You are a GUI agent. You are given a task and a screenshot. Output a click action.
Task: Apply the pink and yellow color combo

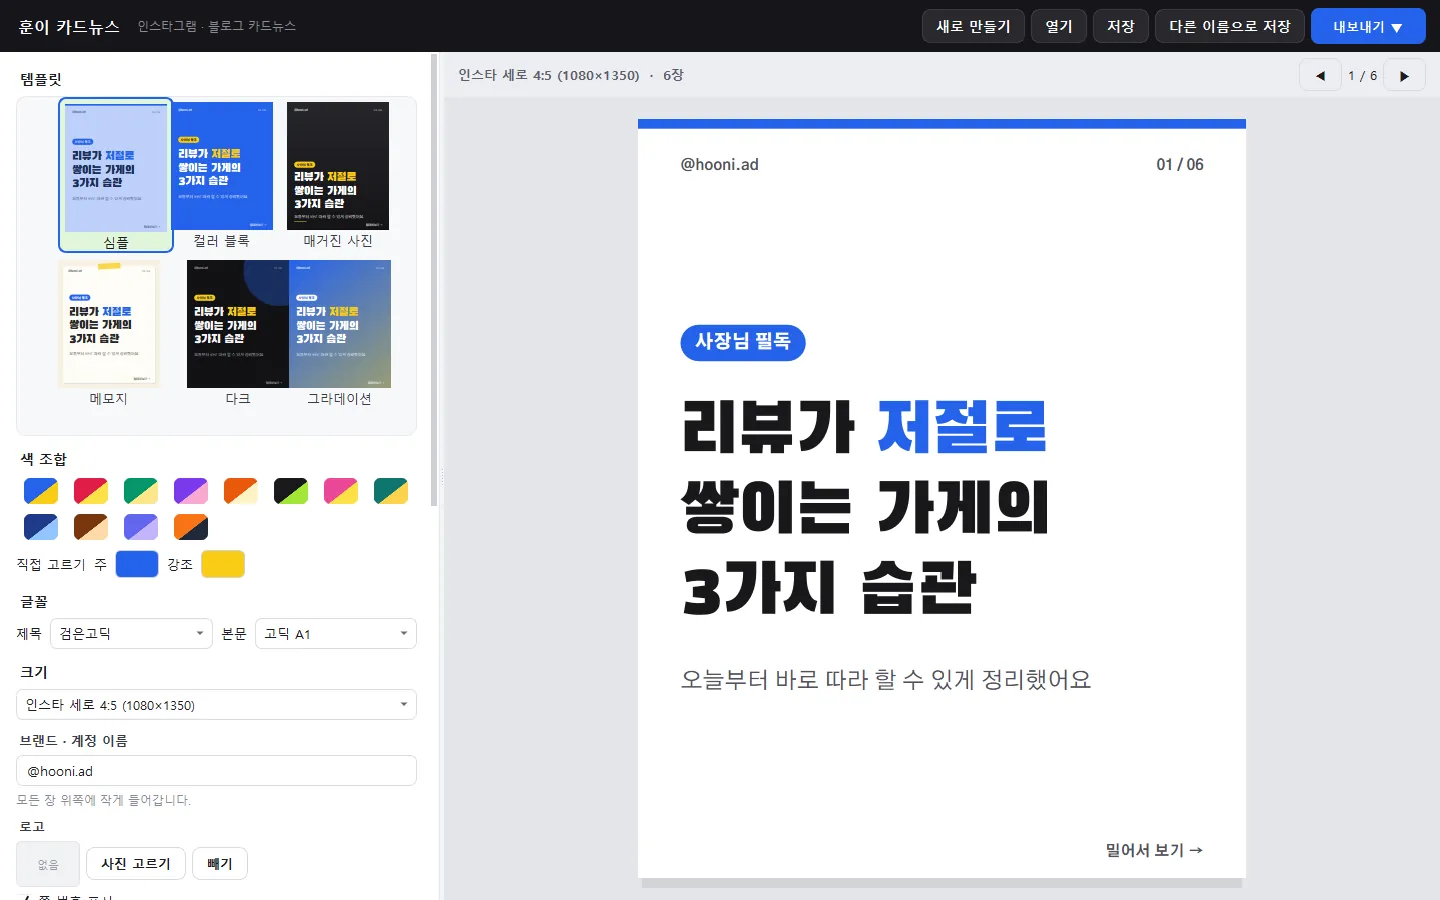pyautogui.click(x=341, y=491)
